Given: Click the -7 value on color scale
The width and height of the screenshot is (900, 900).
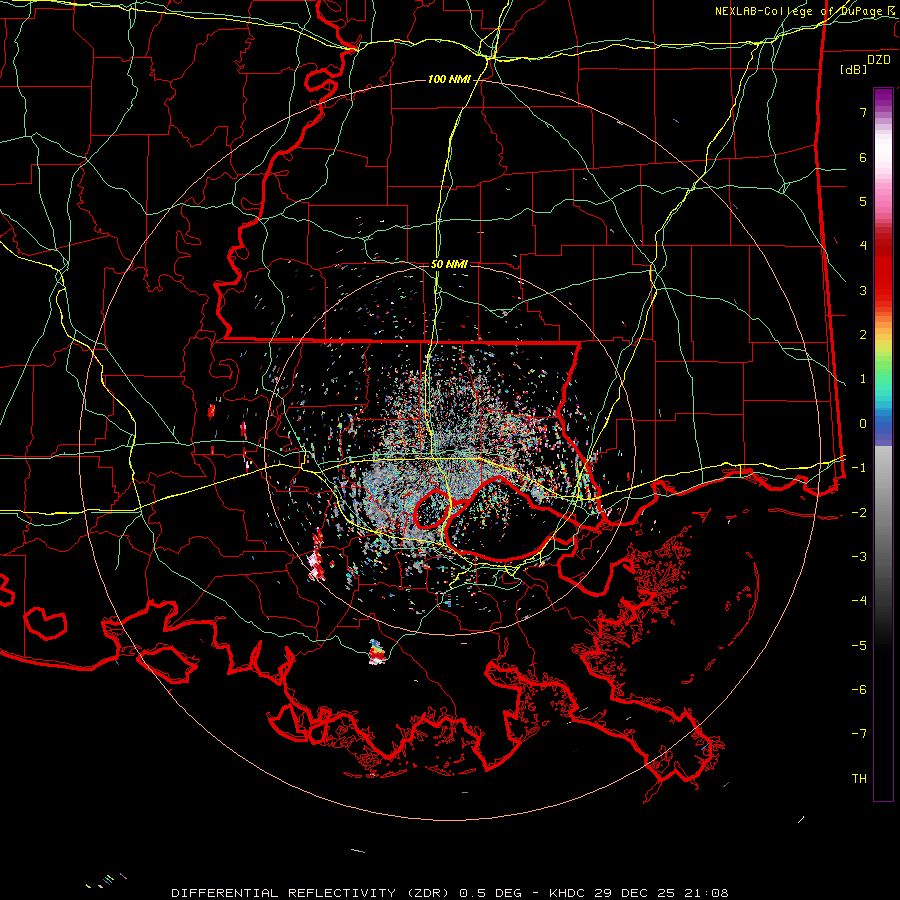Looking at the screenshot, I should 859,734.
